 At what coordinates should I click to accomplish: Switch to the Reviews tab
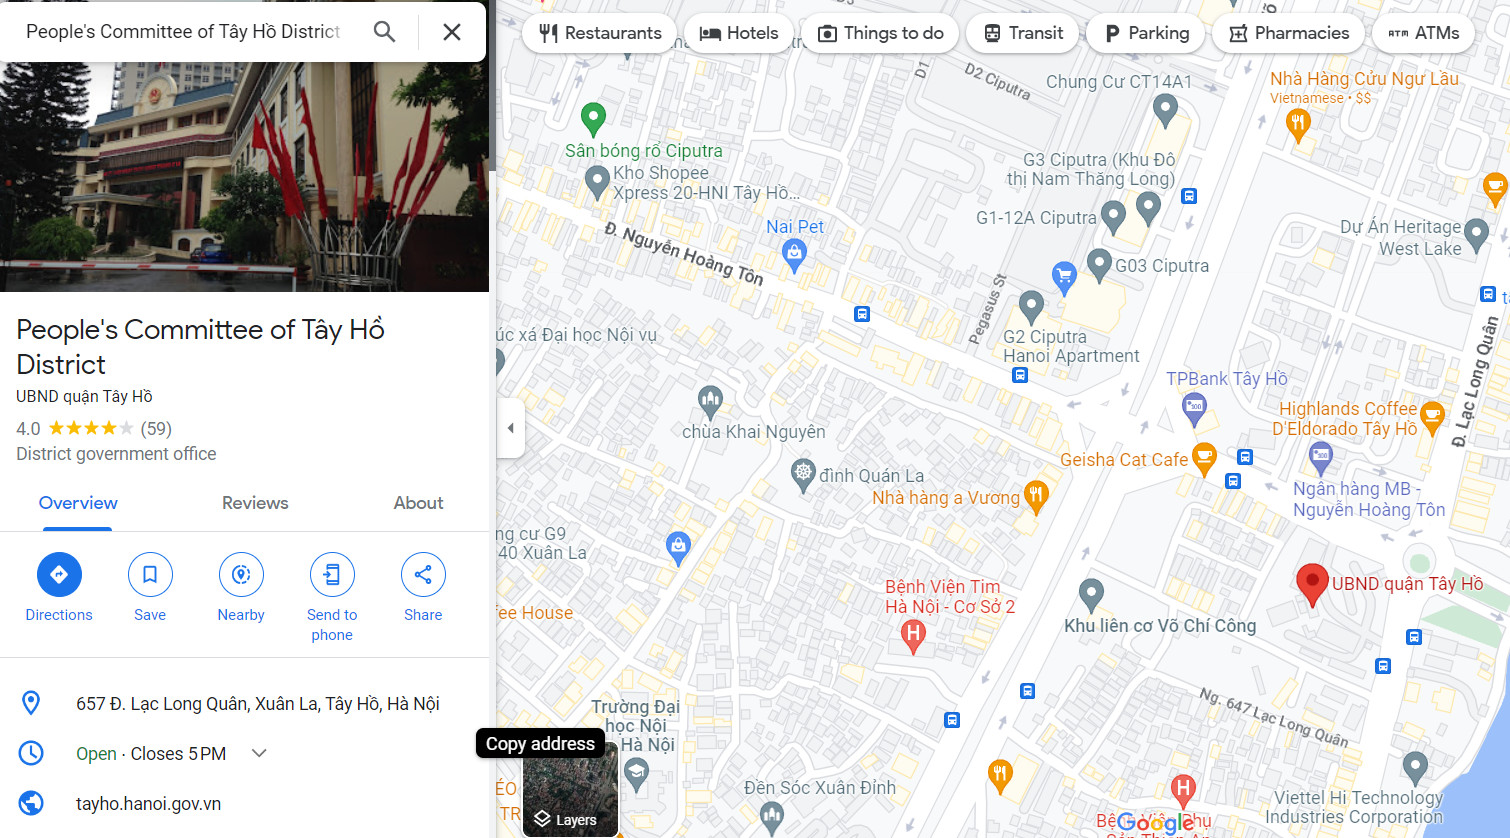(x=255, y=503)
